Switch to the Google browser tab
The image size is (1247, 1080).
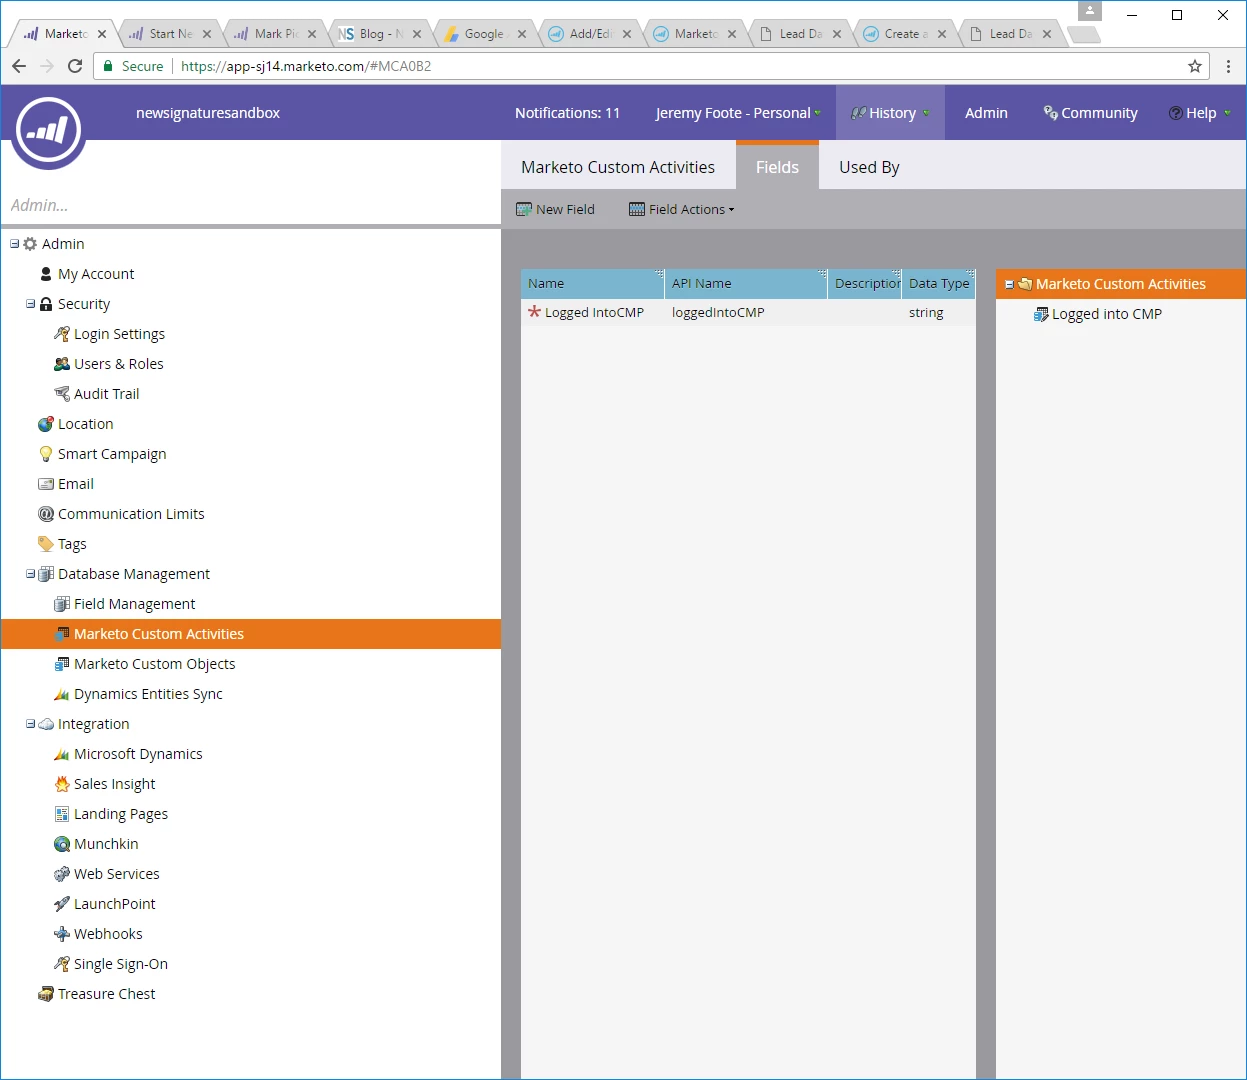click(484, 34)
